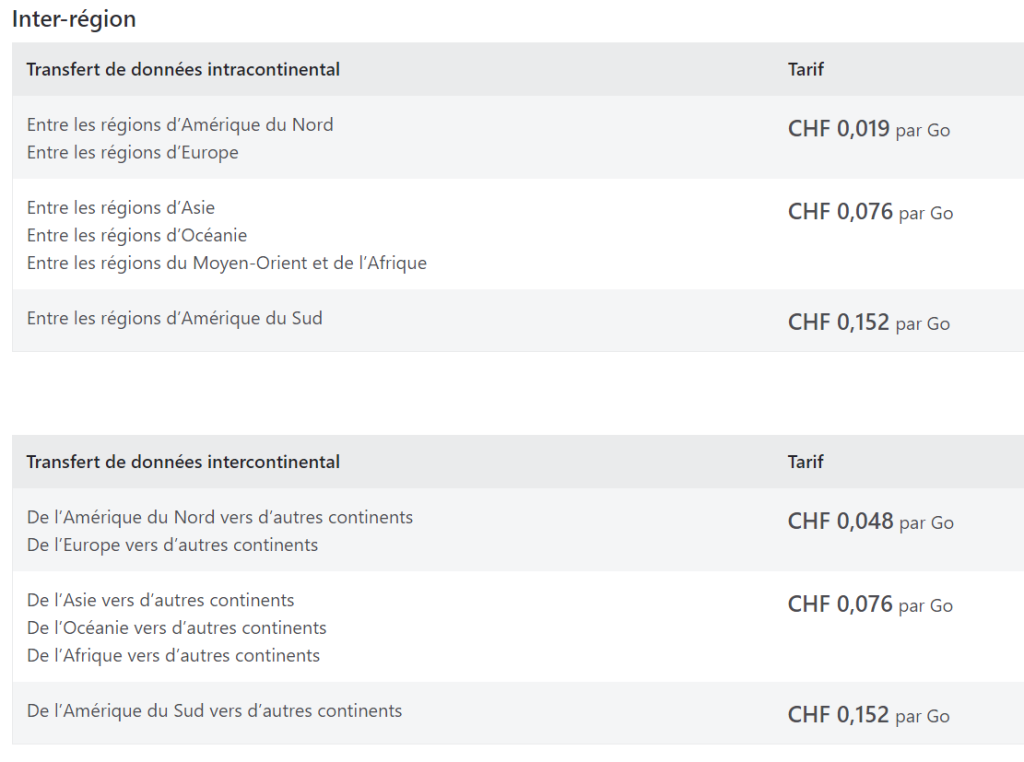Click De l'Océanie vers d'autres continents
Image resolution: width=1024 pixels, height=762 pixels.
(x=176, y=627)
